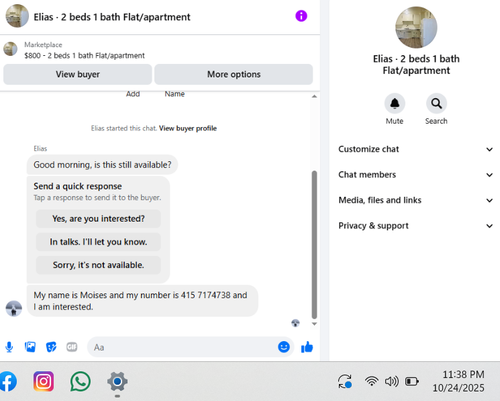This screenshot has height=401, width=500.
Task: Click 'Good morning, is this still available?' message
Action: pyautogui.click(x=102, y=165)
